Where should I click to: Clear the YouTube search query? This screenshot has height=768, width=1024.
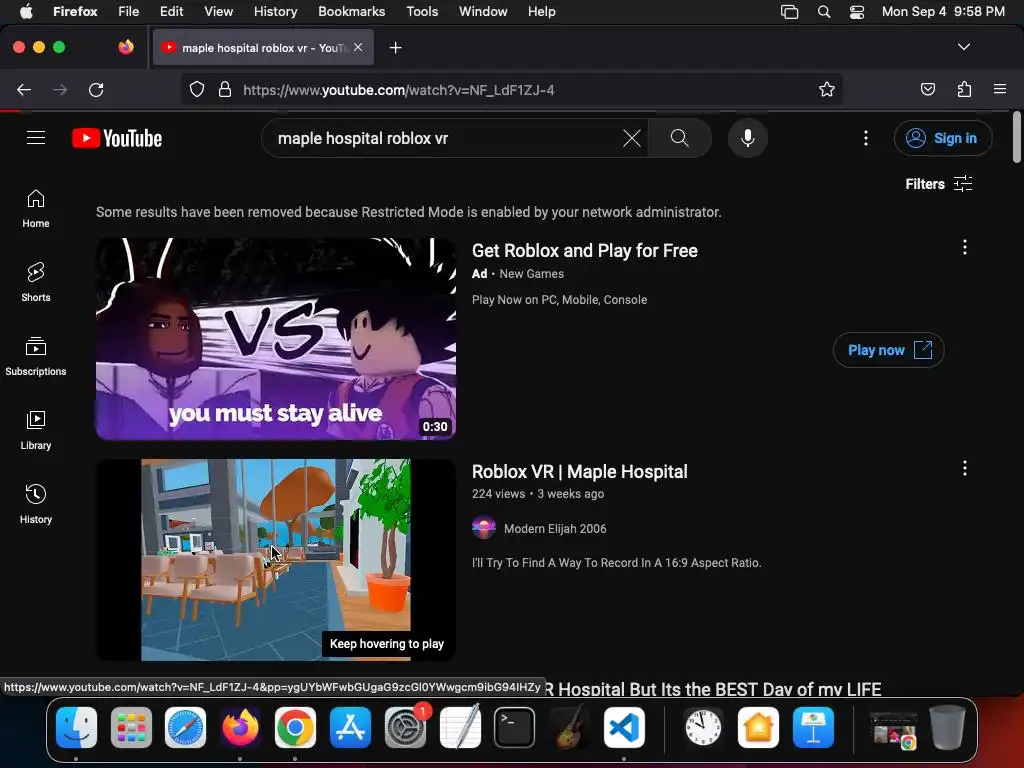click(632, 138)
